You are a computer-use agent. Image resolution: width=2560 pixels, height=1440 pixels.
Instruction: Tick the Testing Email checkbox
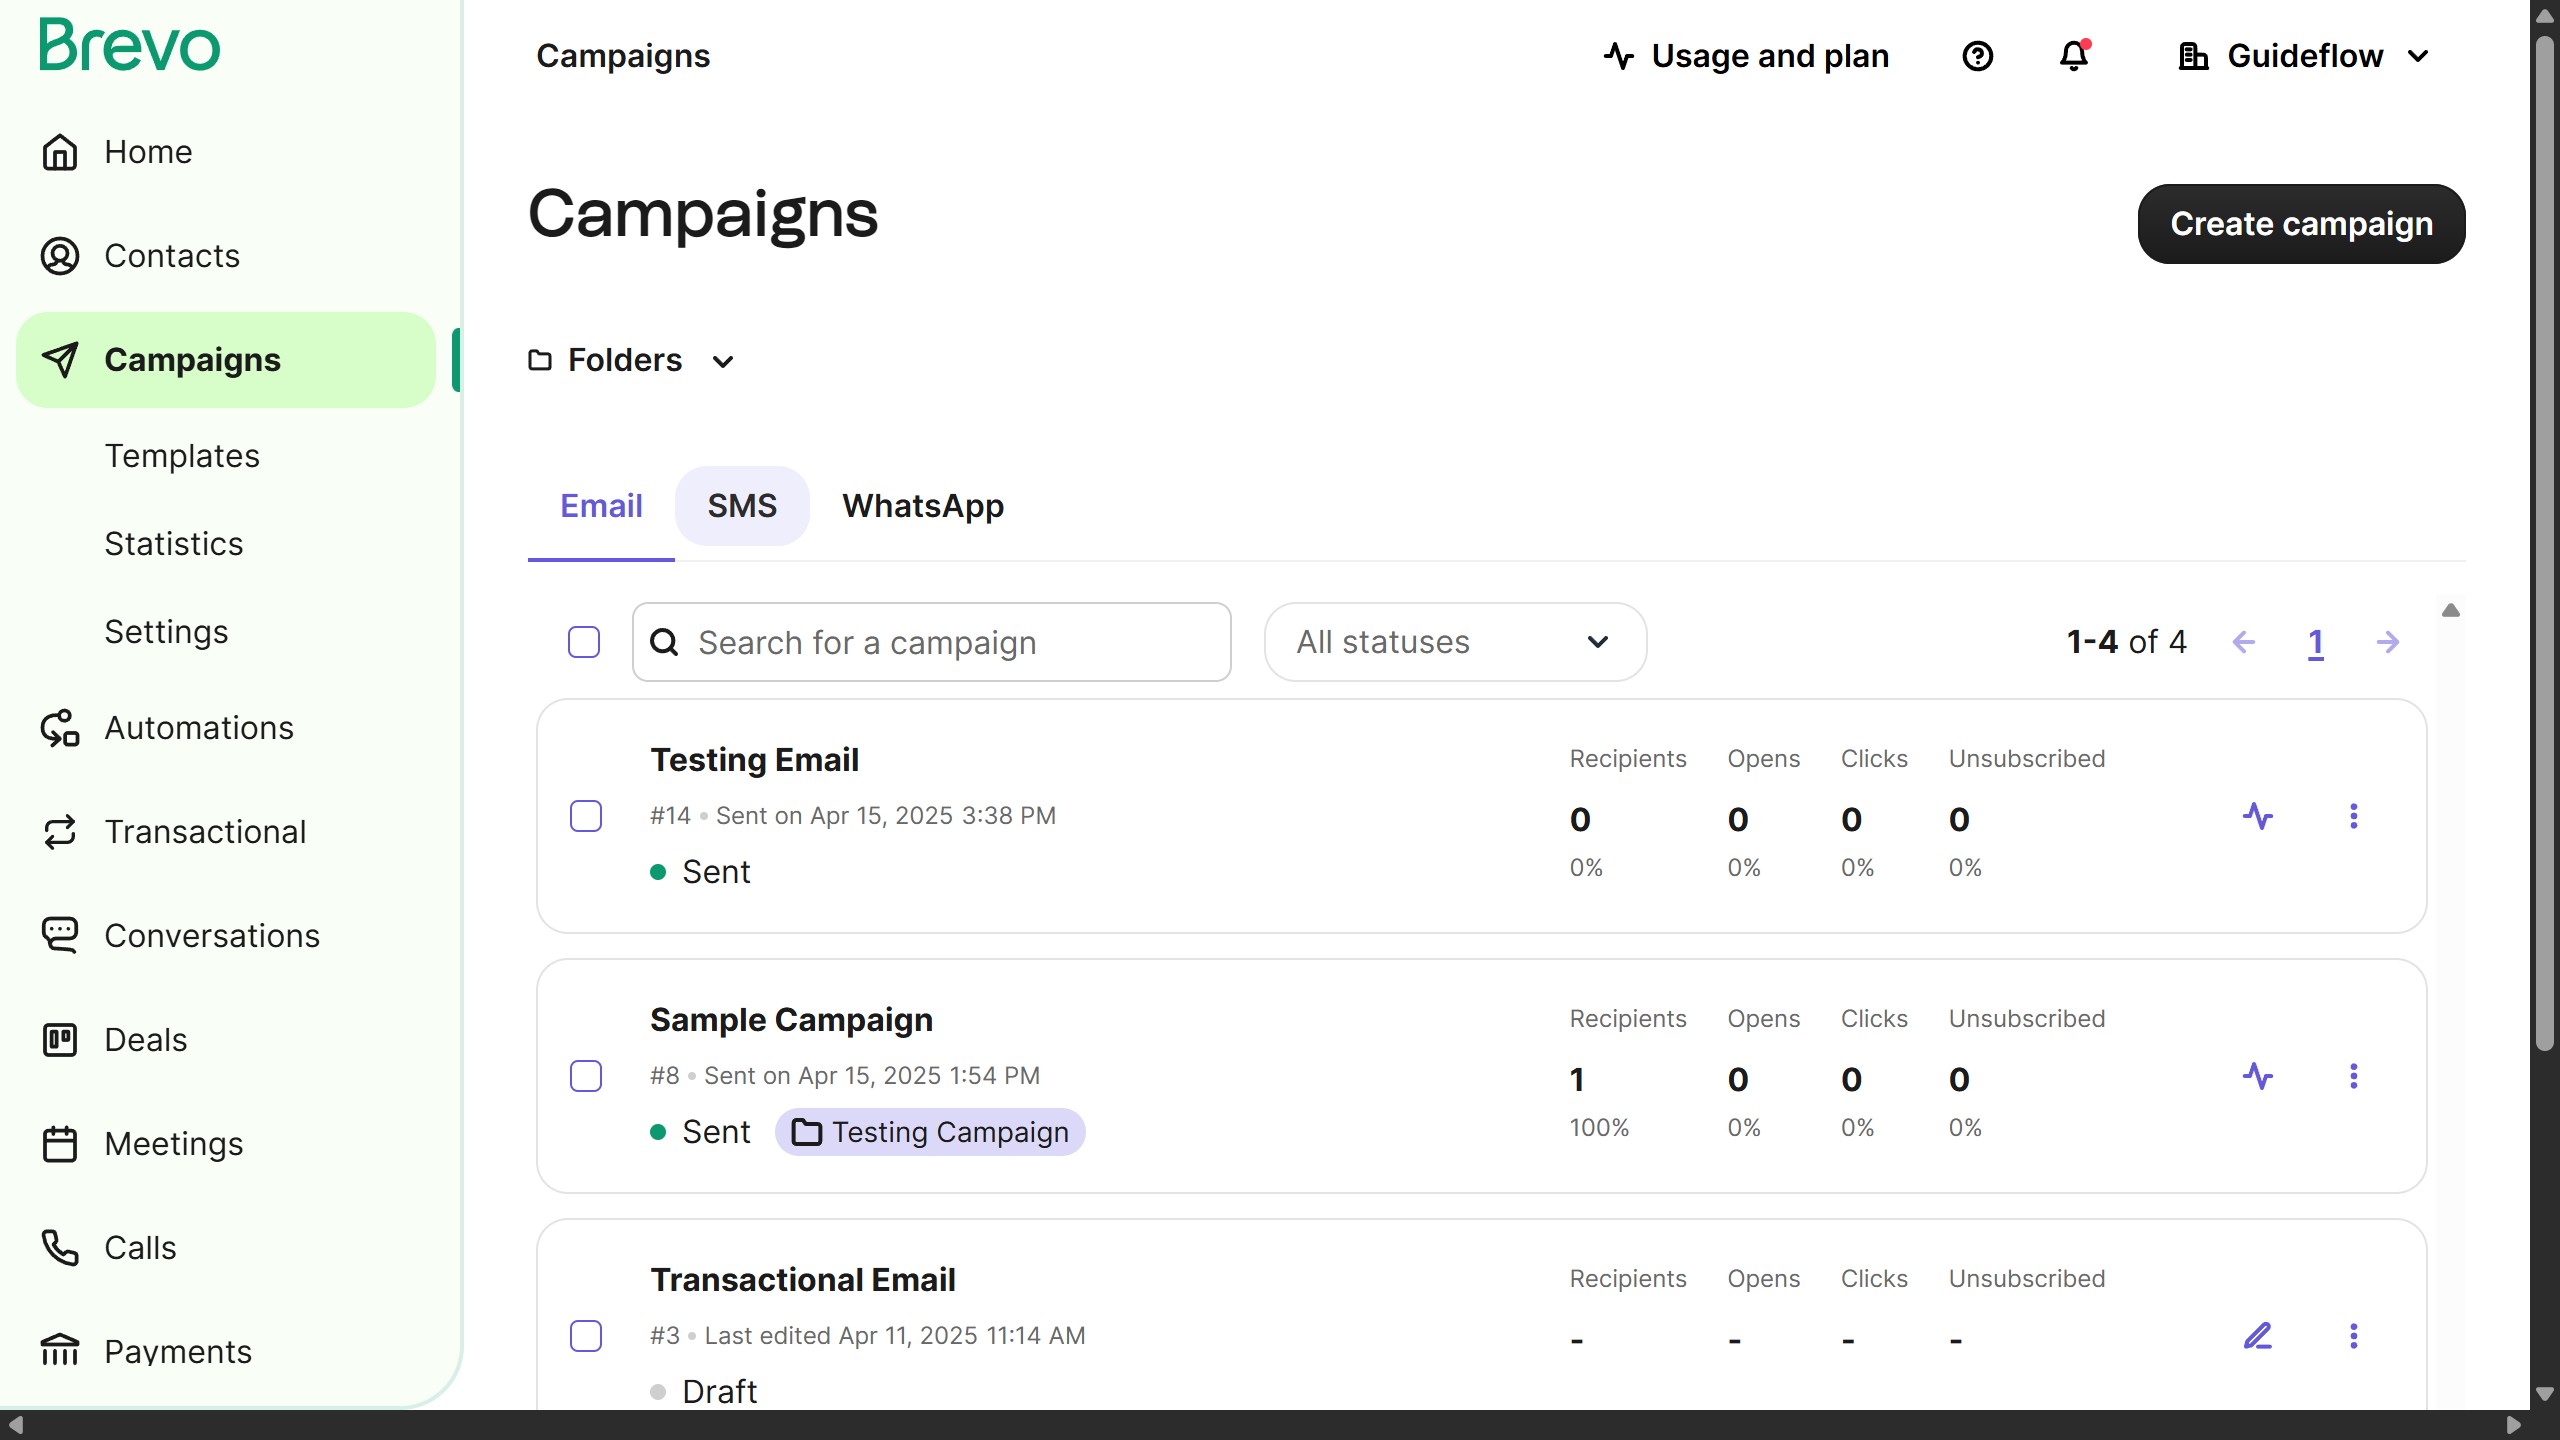[x=586, y=816]
